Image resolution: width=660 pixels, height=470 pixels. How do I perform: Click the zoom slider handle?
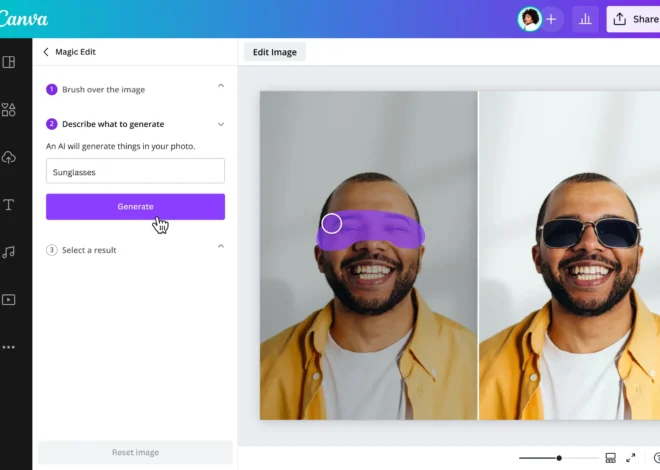pos(559,458)
